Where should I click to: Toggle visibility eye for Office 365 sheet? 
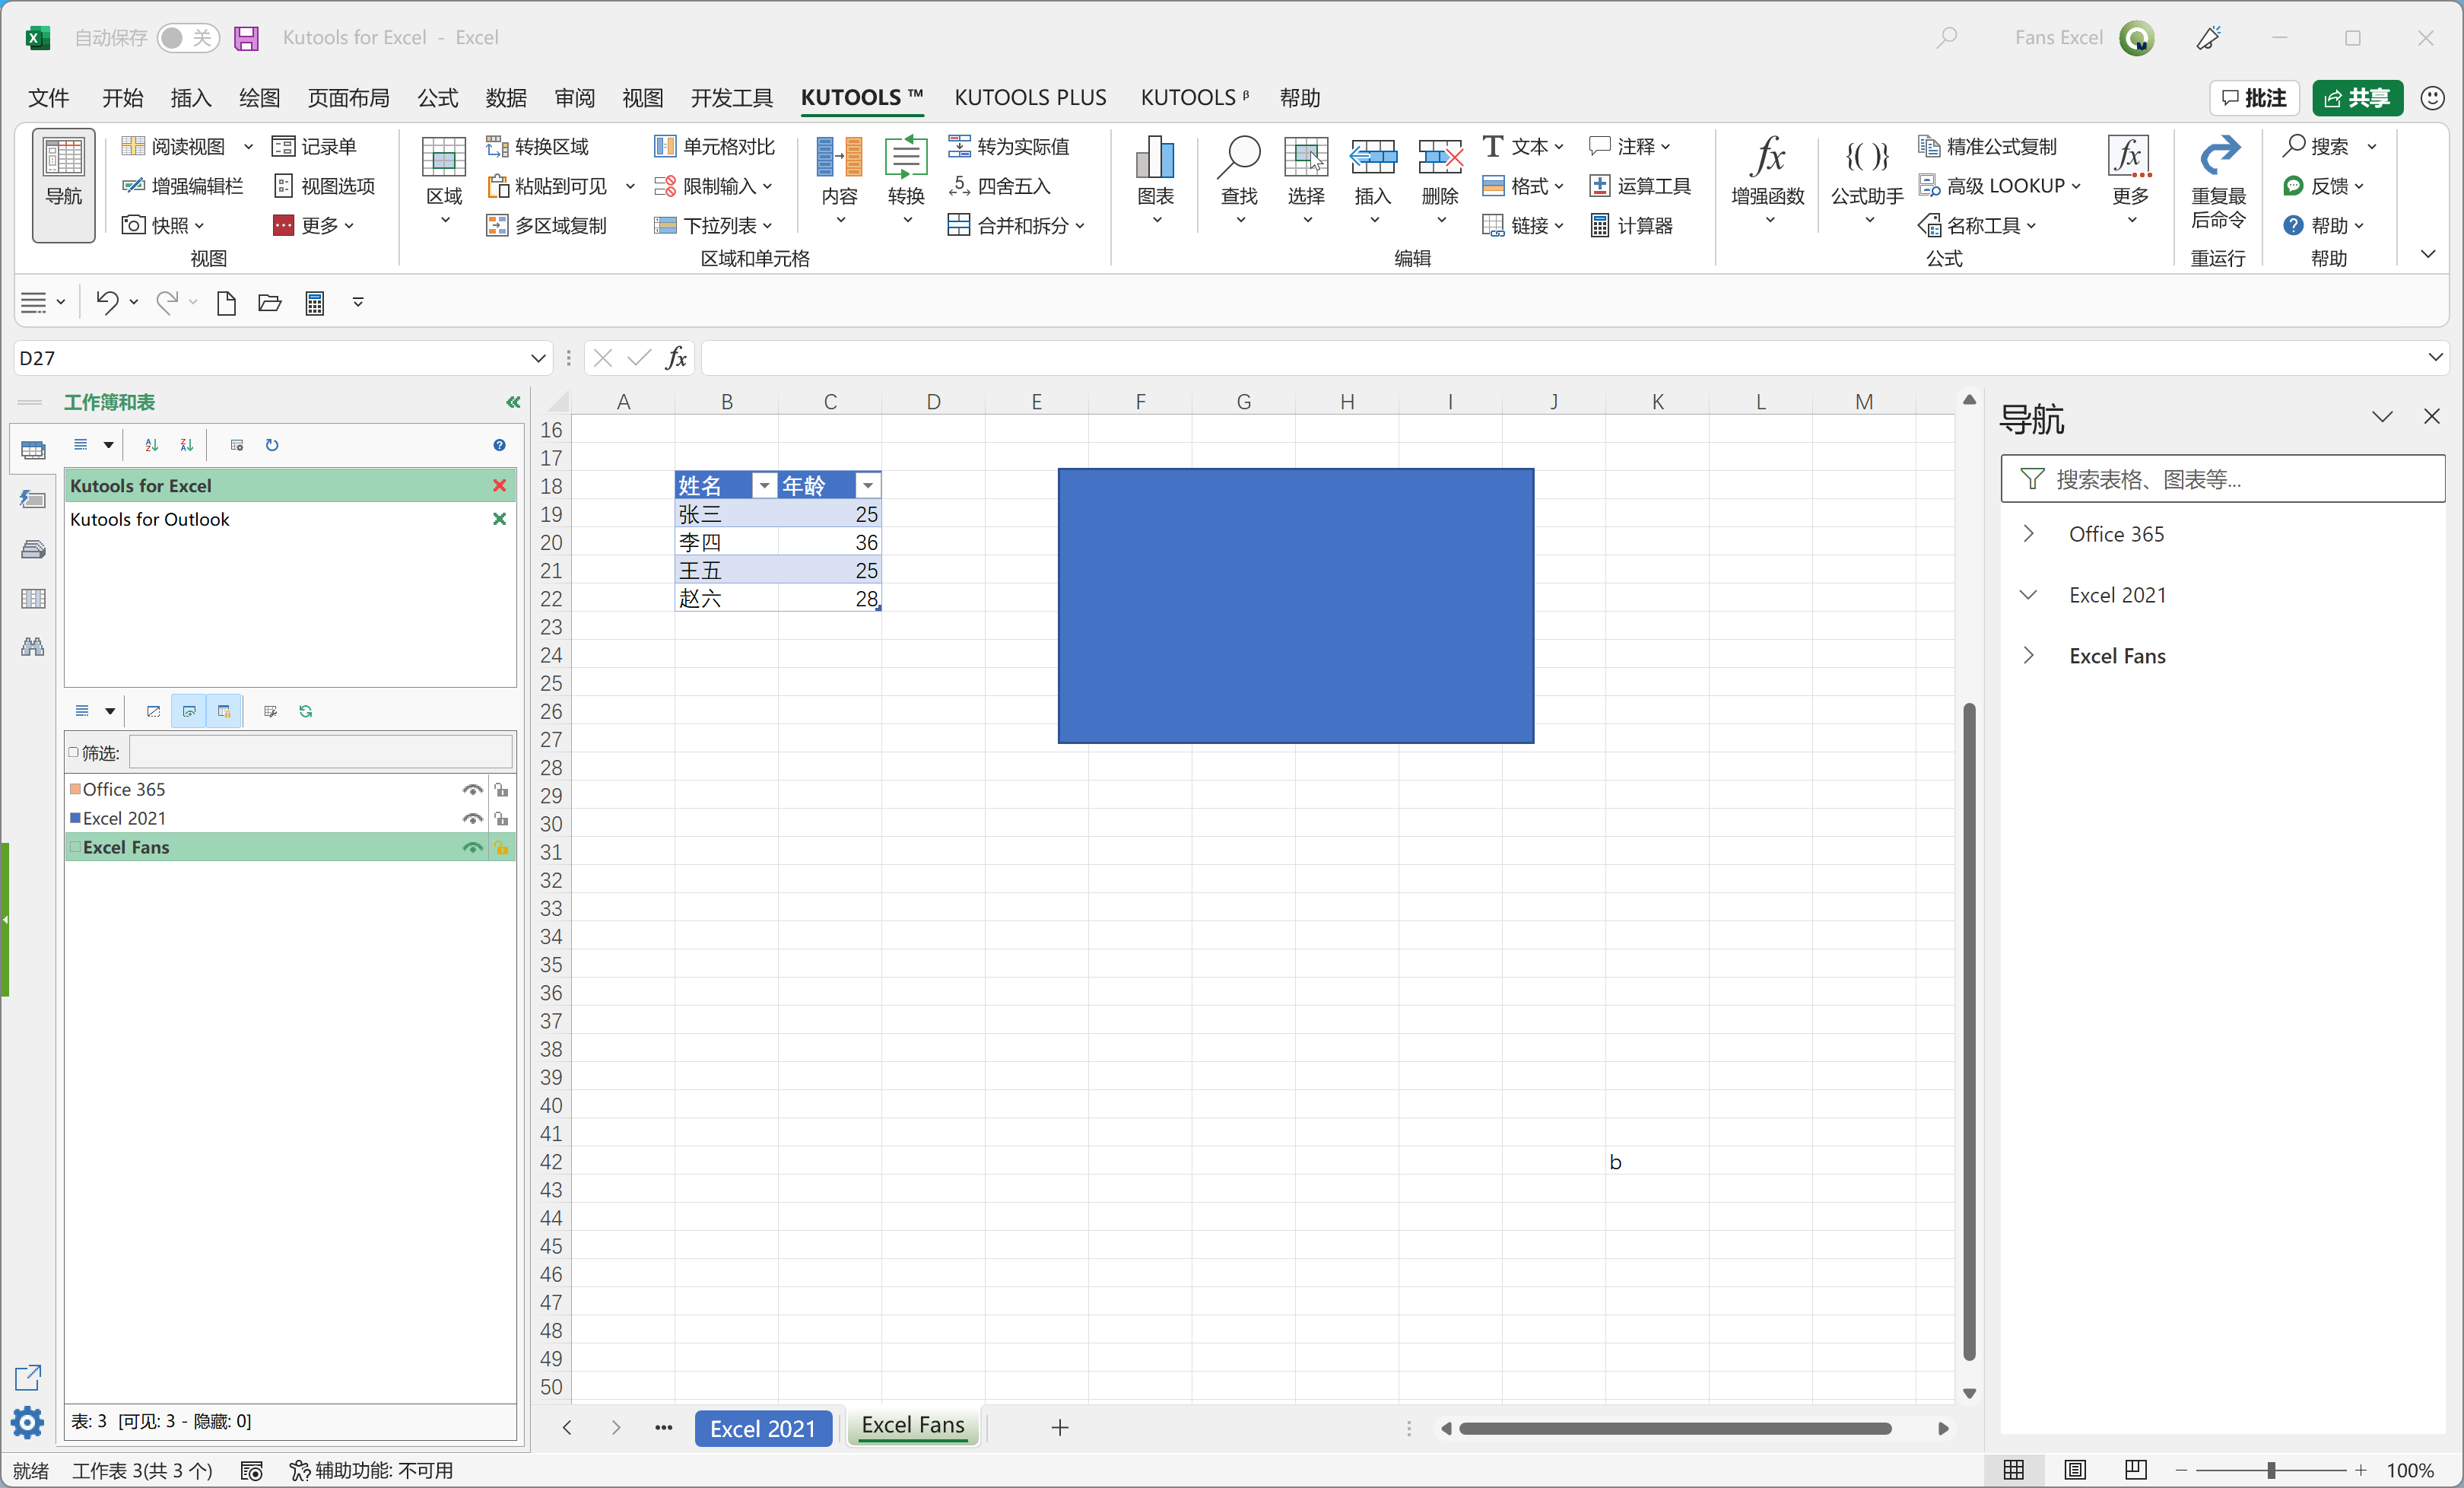click(472, 790)
